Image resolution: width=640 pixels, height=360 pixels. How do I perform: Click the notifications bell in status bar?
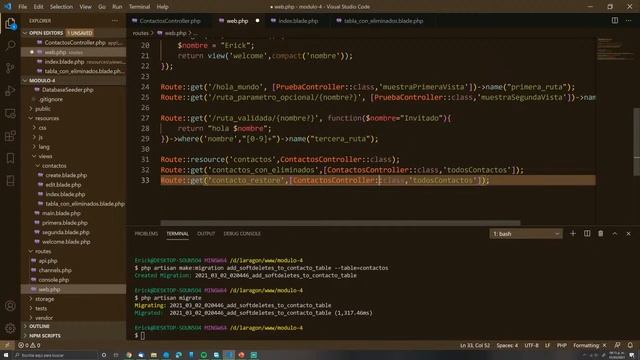tap(631, 345)
